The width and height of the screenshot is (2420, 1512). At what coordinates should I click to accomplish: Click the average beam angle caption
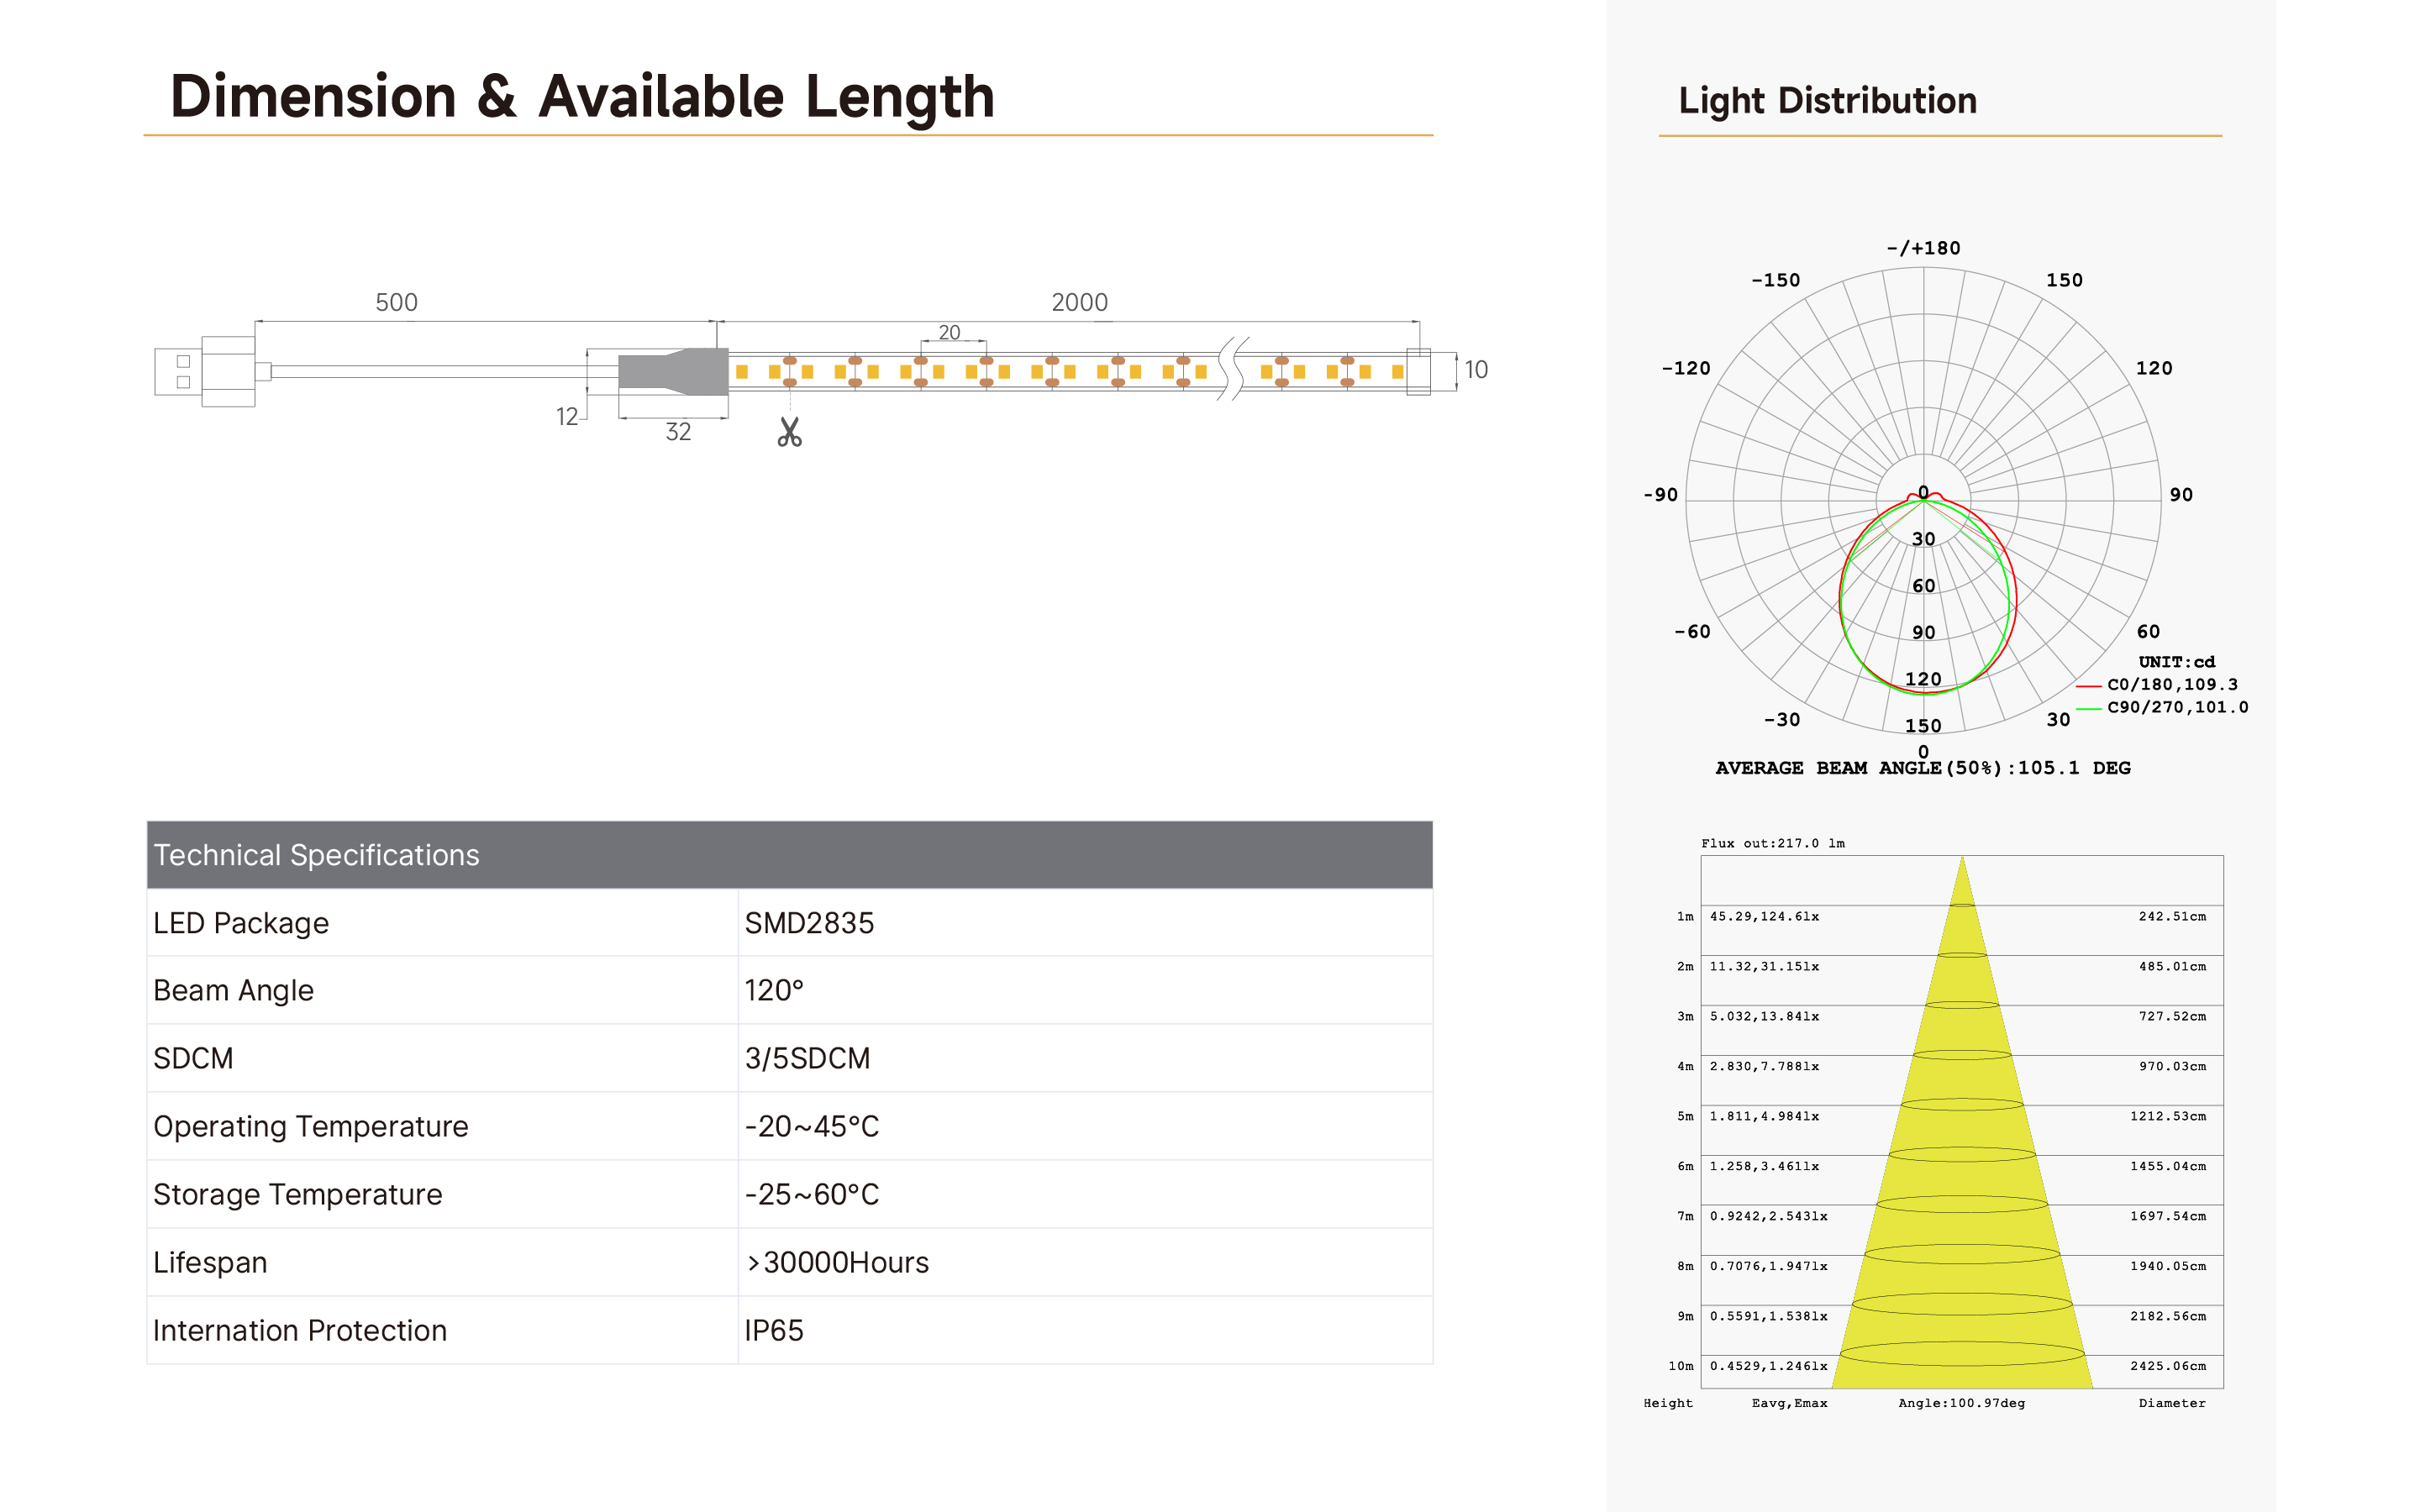pyautogui.click(x=1922, y=768)
